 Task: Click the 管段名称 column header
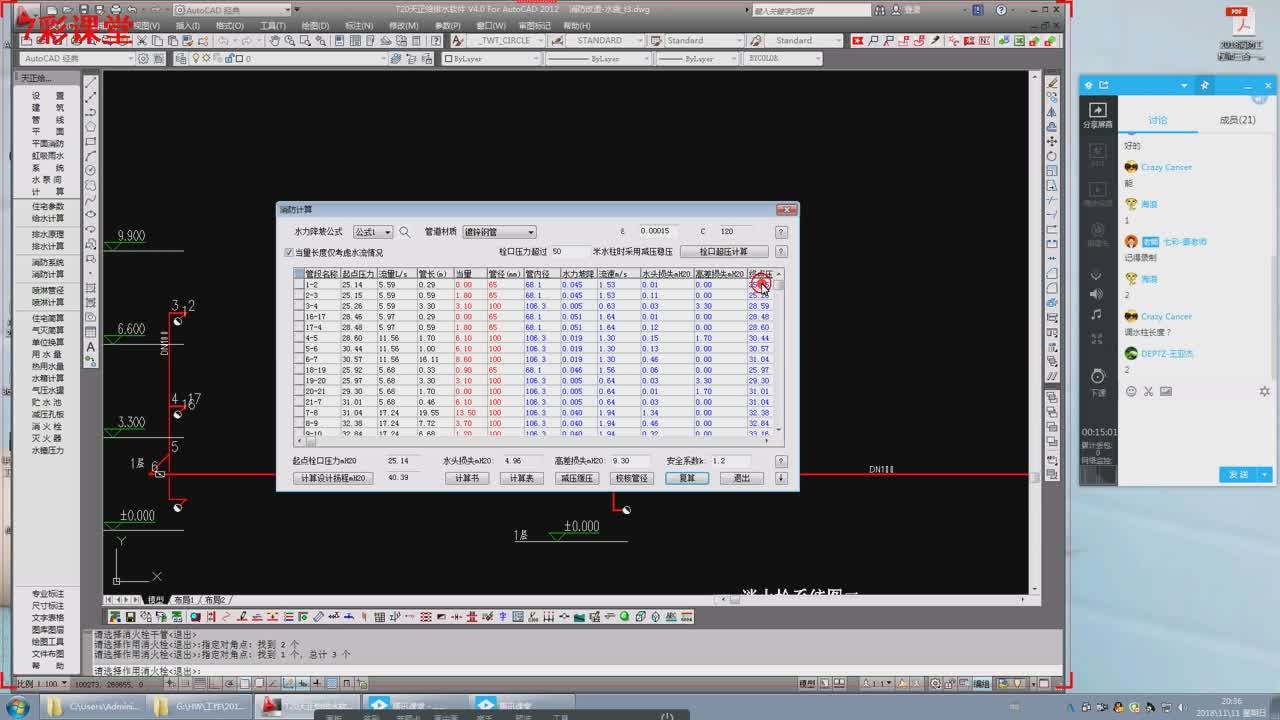pyautogui.click(x=322, y=274)
